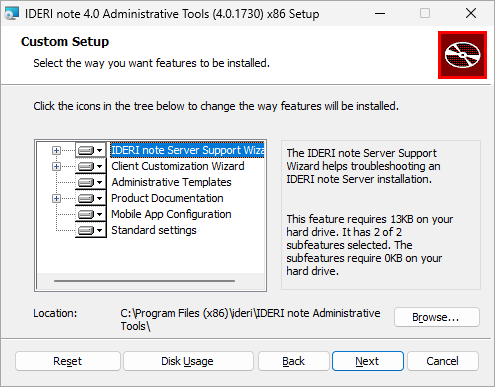Click the install location path text
The image size is (495, 387).
250,320
